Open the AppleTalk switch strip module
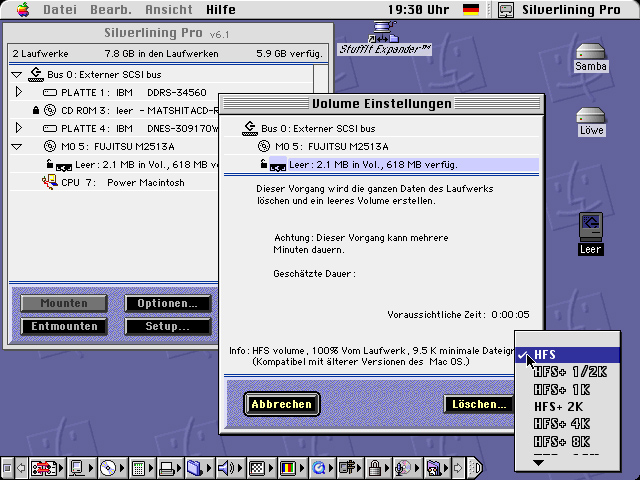 47,468
